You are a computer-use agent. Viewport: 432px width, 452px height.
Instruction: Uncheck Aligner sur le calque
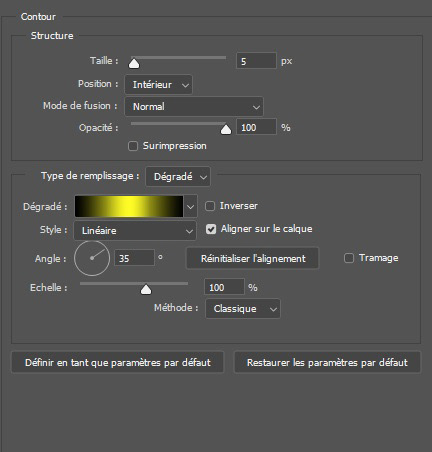point(211,229)
